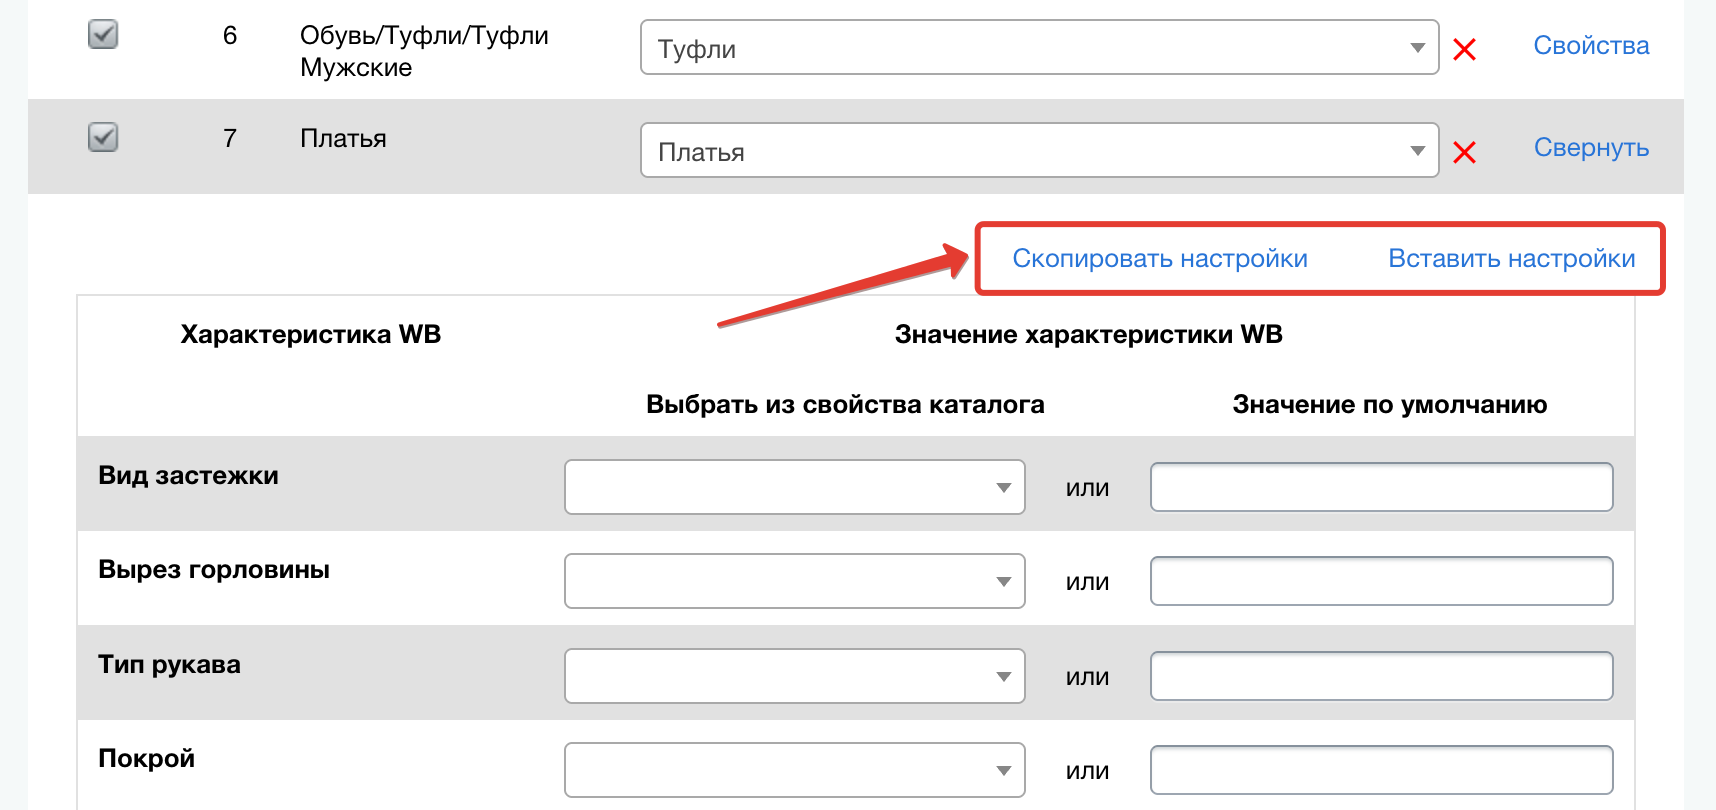The width and height of the screenshot is (1716, 810).
Task: Open the Туфли category dropdown
Action: (x=1038, y=48)
